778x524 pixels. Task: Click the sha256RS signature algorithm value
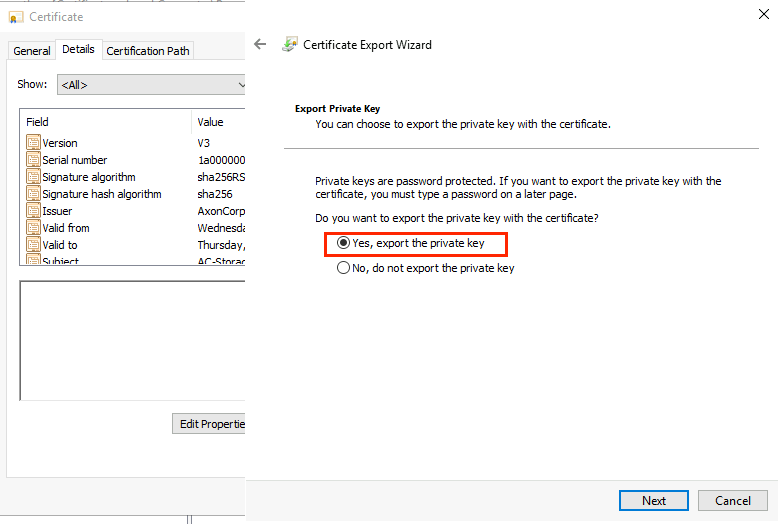221,177
